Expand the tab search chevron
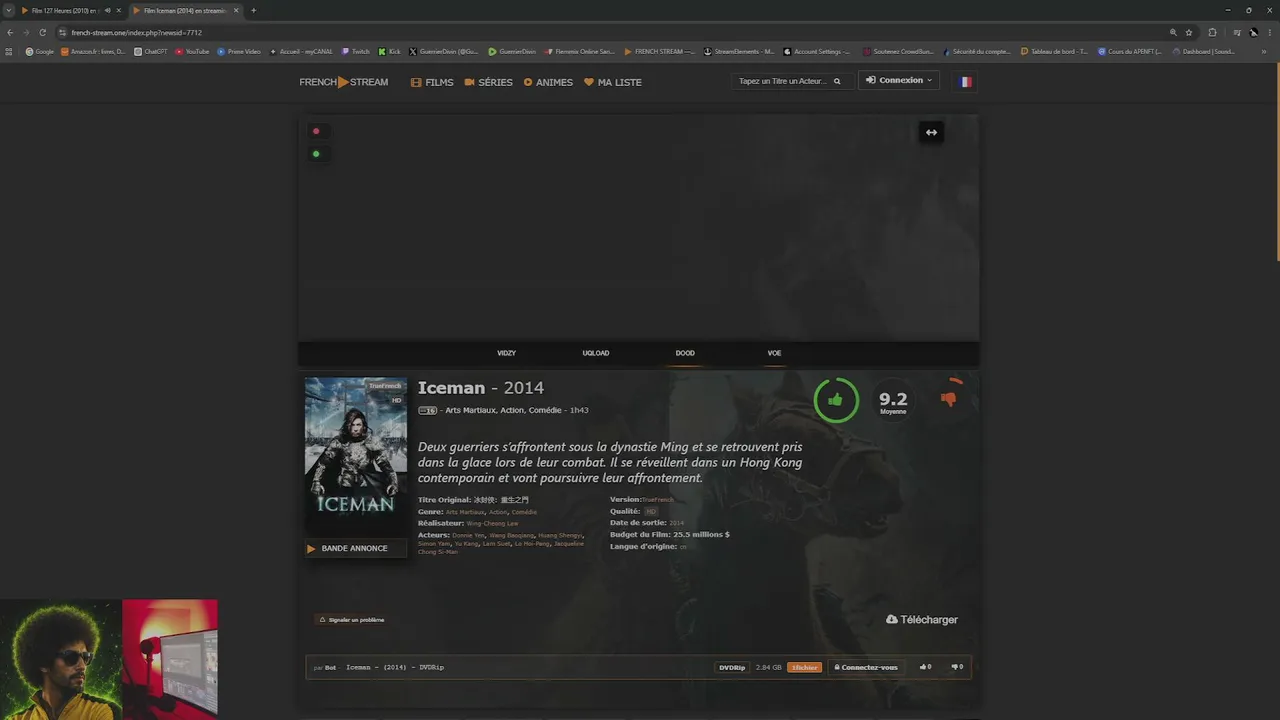 [9, 11]
